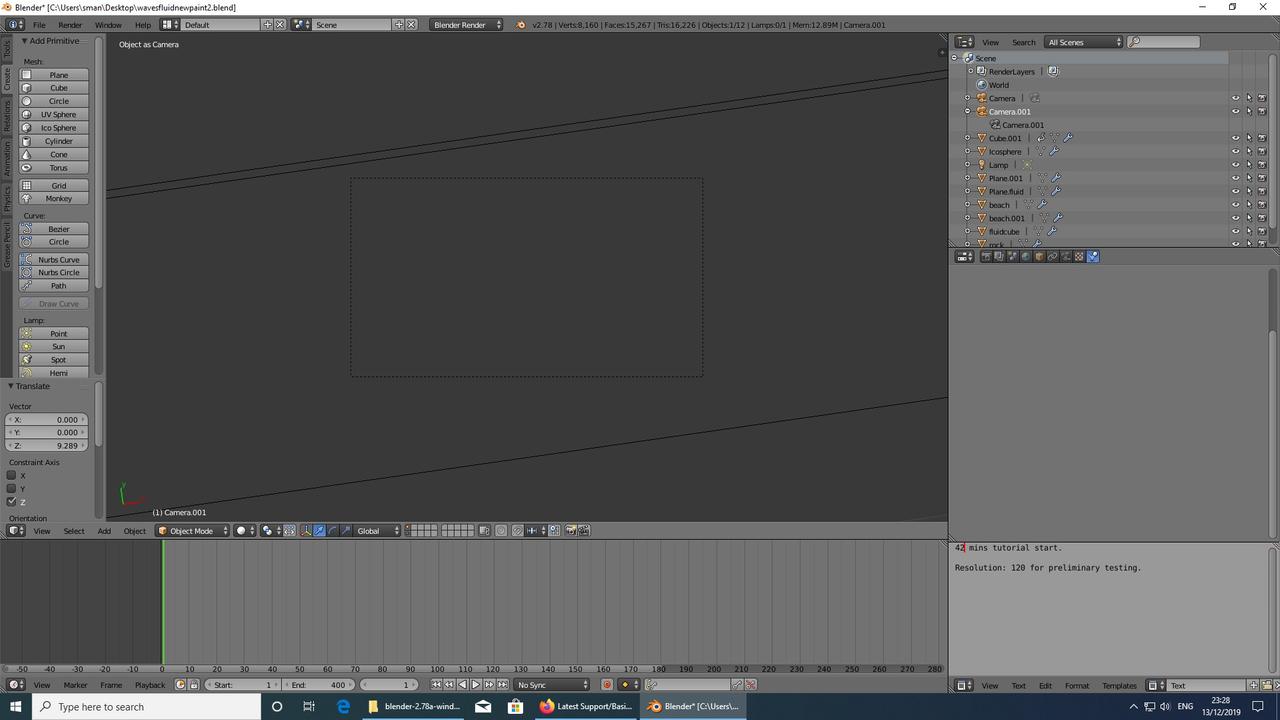Jump to the start frame of timeline
1280x720 pixels.
(x=436, y=685)
